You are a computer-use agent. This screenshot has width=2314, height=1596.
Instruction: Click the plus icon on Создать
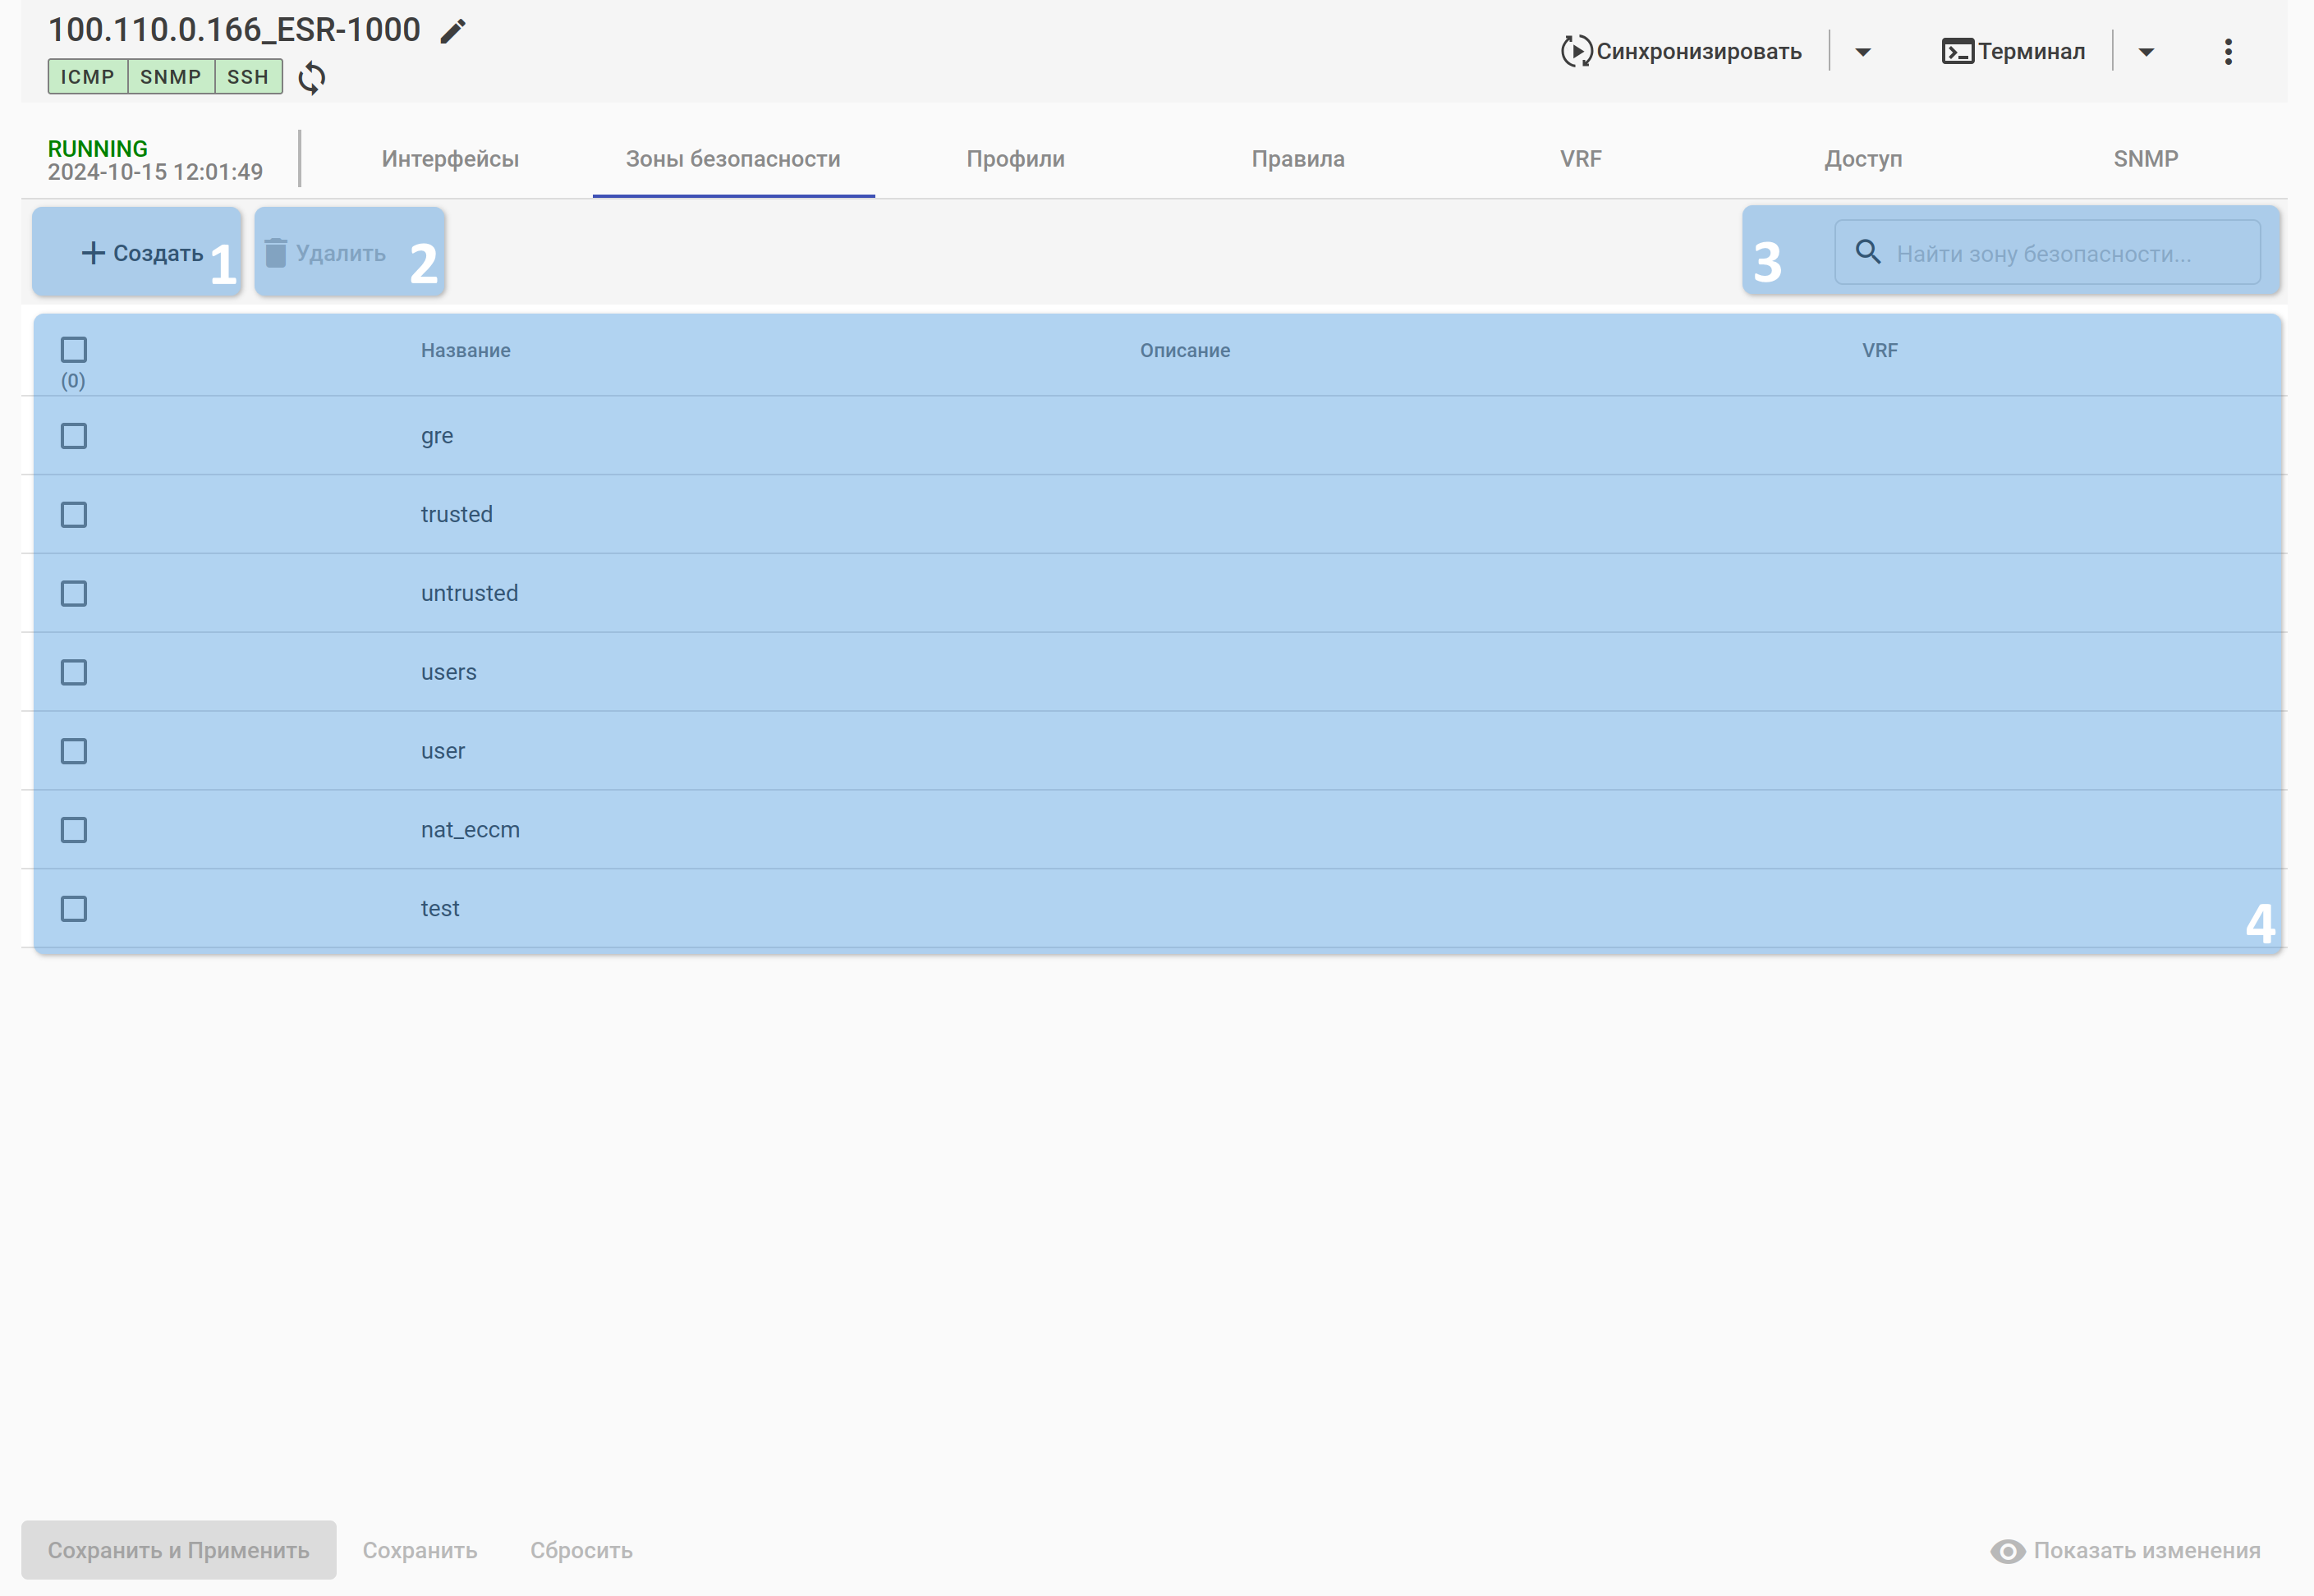coord(93,253)
